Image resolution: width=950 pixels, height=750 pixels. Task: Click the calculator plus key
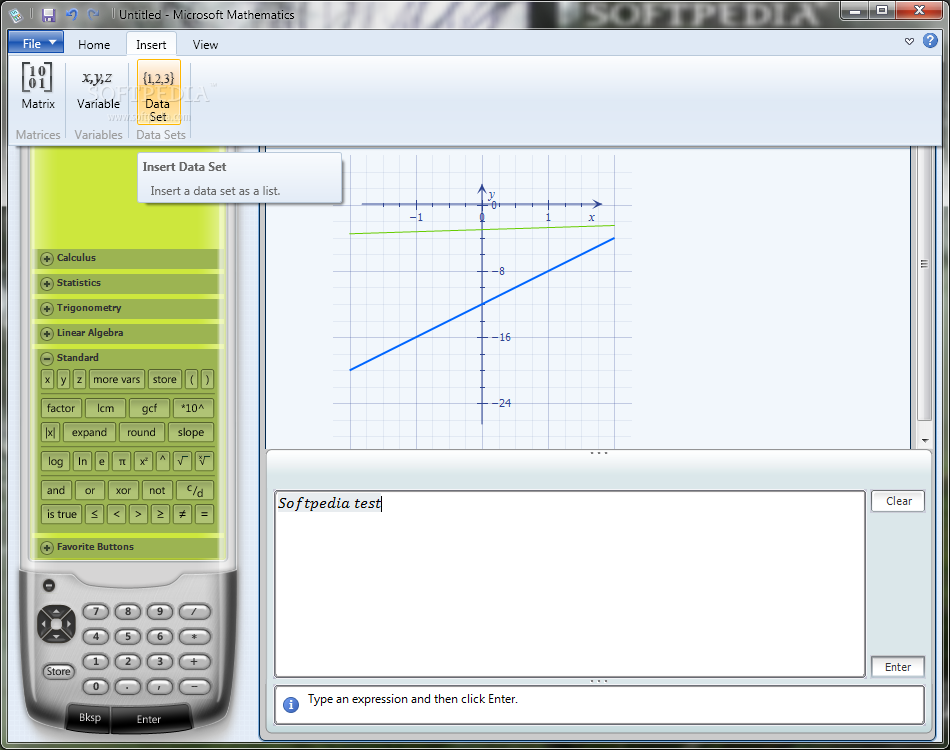point(194,662)
